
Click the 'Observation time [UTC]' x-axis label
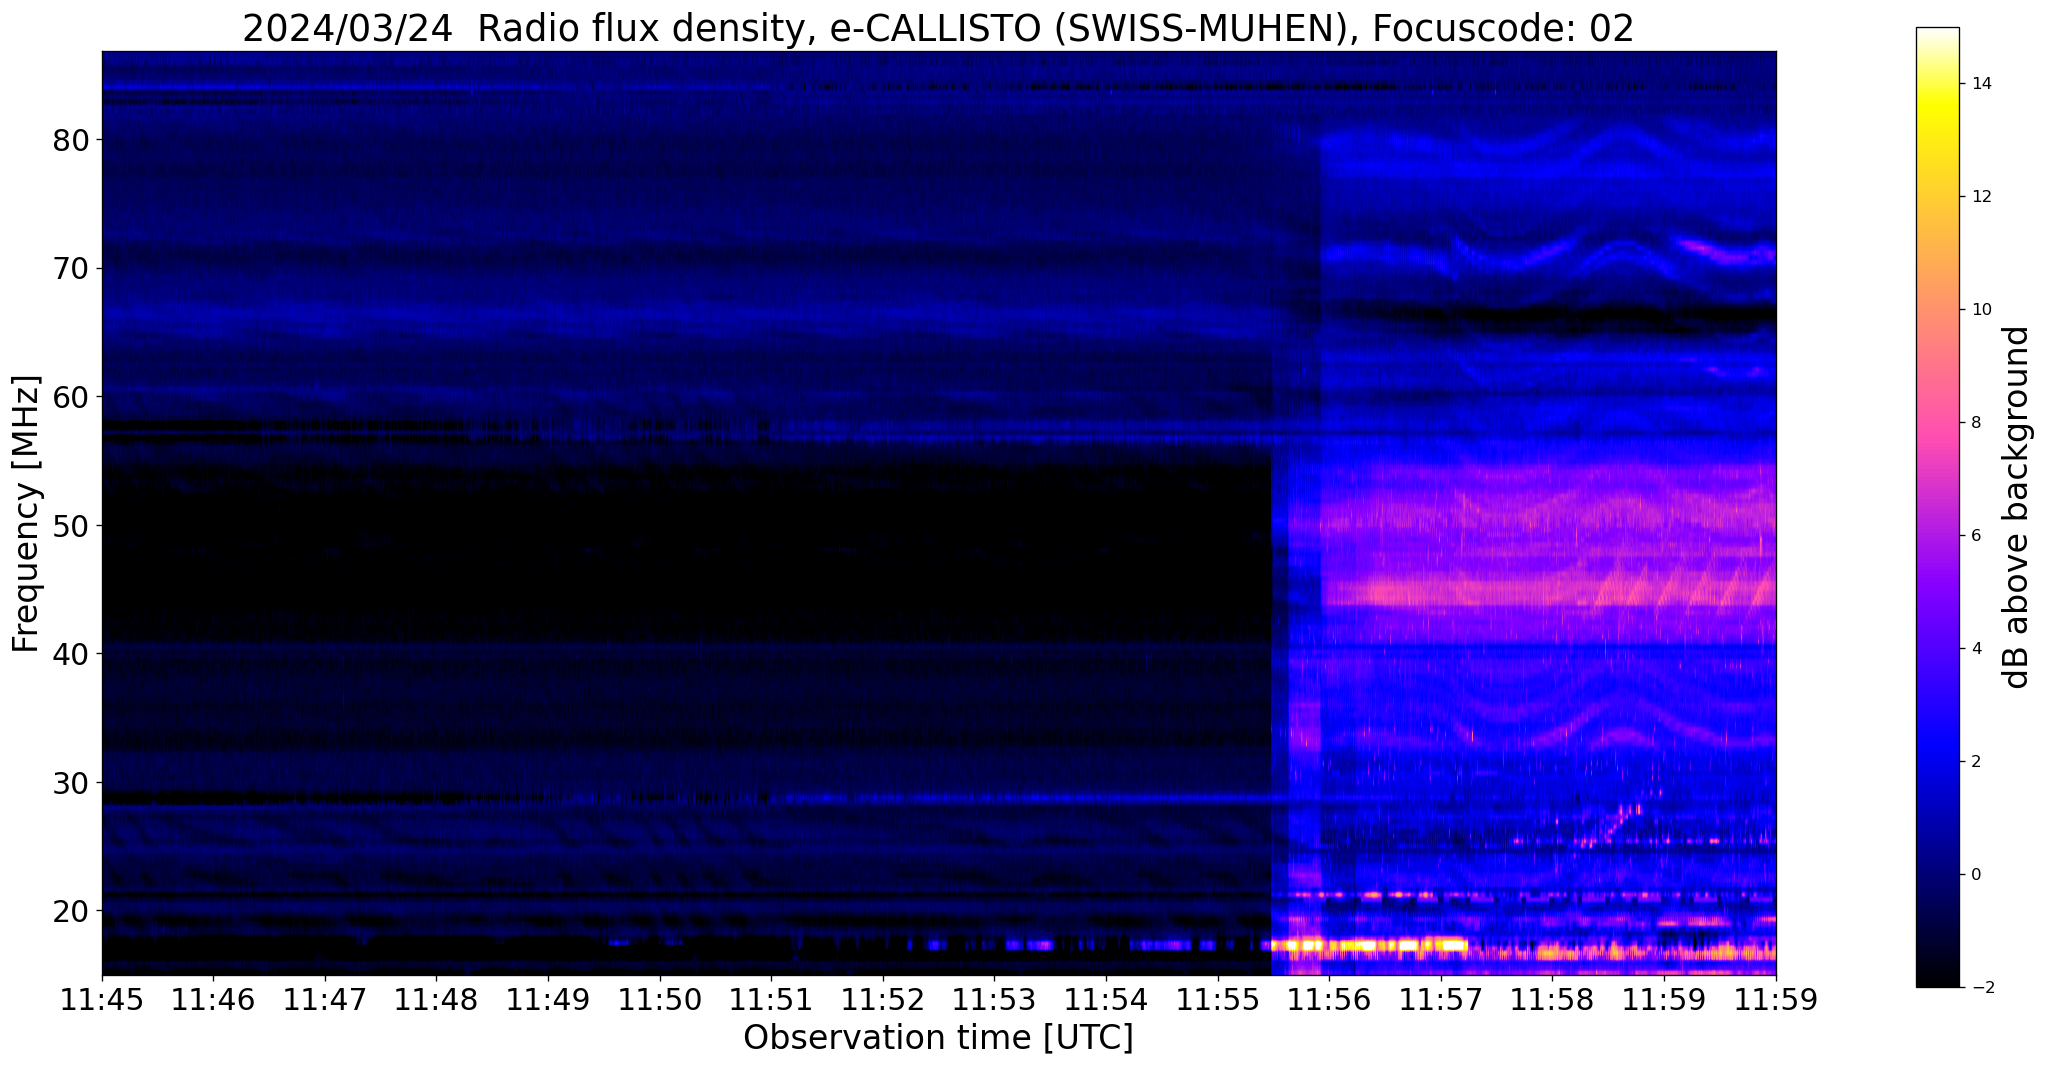click(x=938, y=1038)
